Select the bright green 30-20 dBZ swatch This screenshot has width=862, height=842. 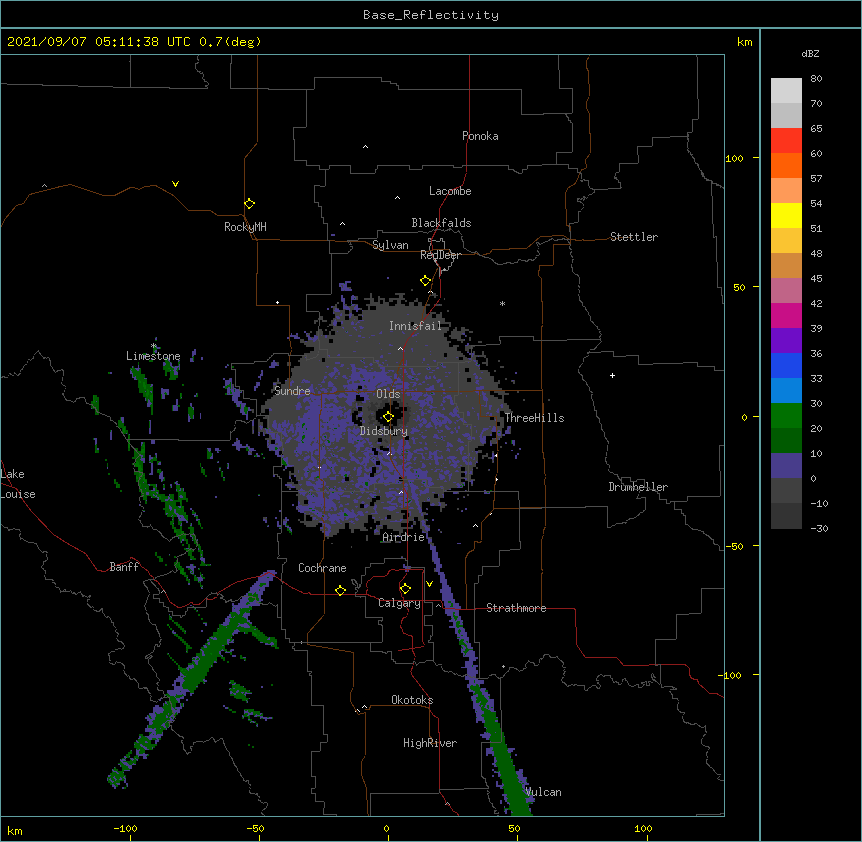point(786,416)
